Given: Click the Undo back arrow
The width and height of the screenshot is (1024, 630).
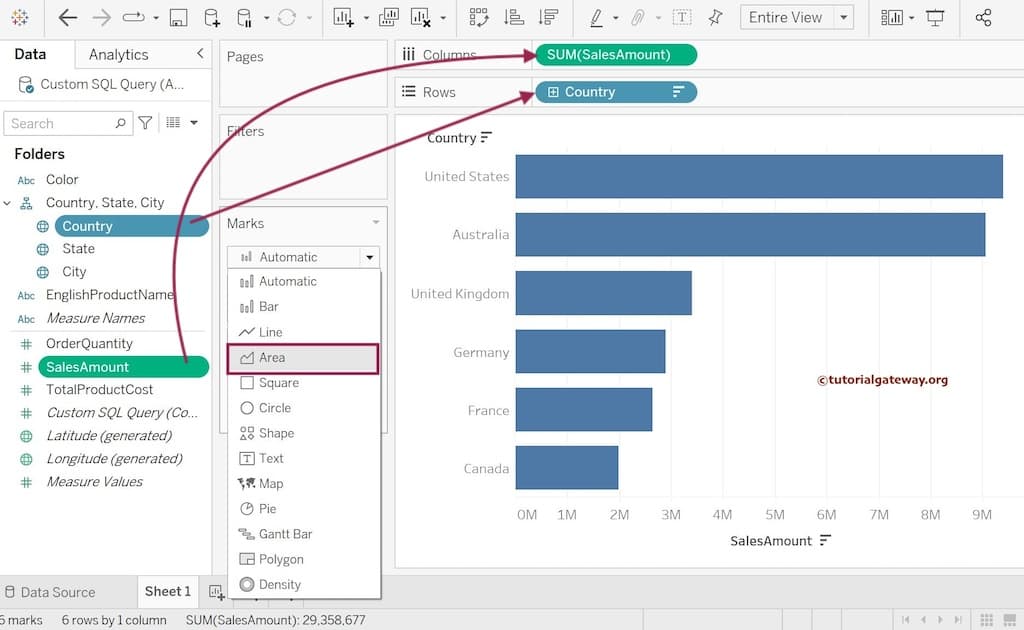Looking at the screenshot, I should coord(68,18).
